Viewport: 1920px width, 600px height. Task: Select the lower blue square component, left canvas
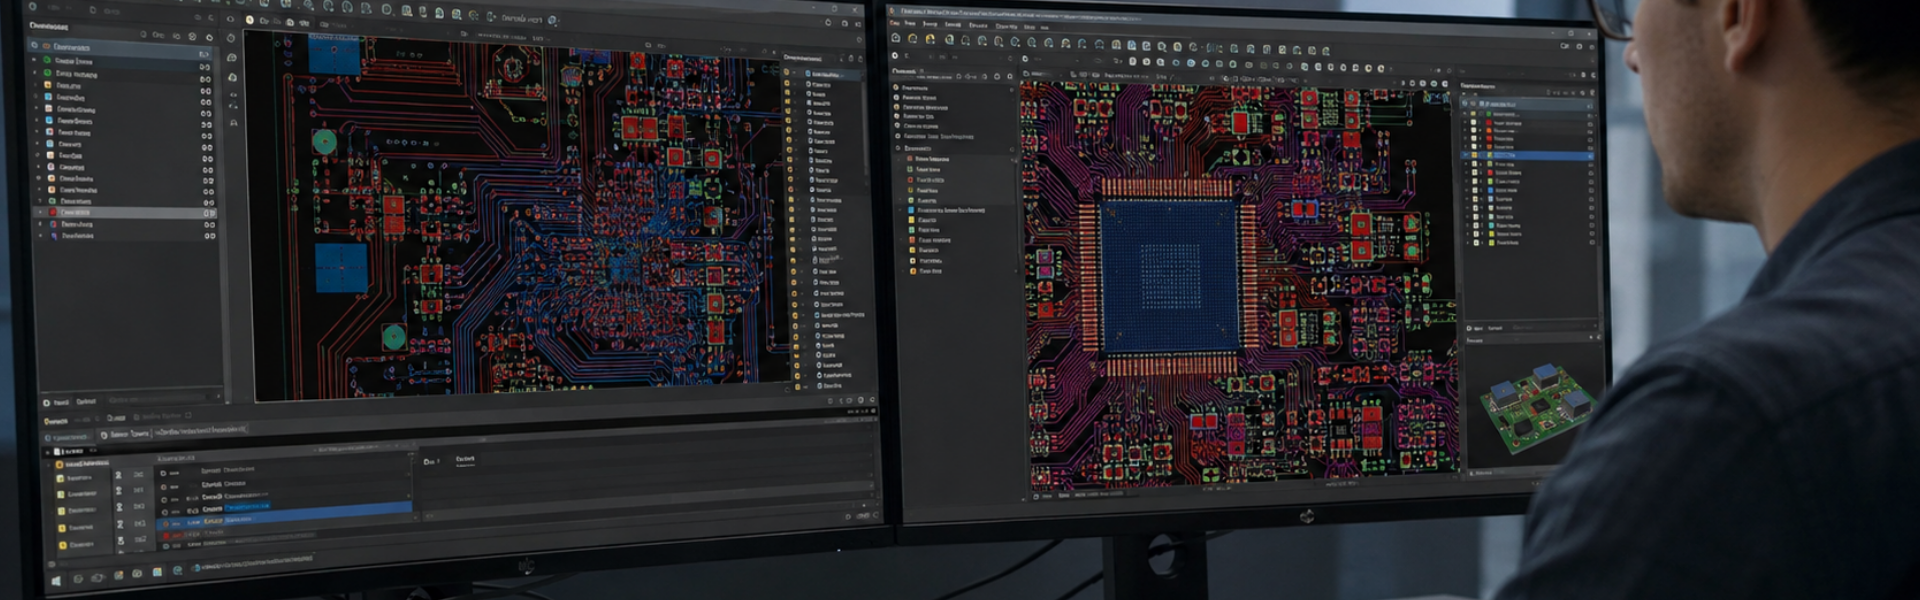[341, 268]
